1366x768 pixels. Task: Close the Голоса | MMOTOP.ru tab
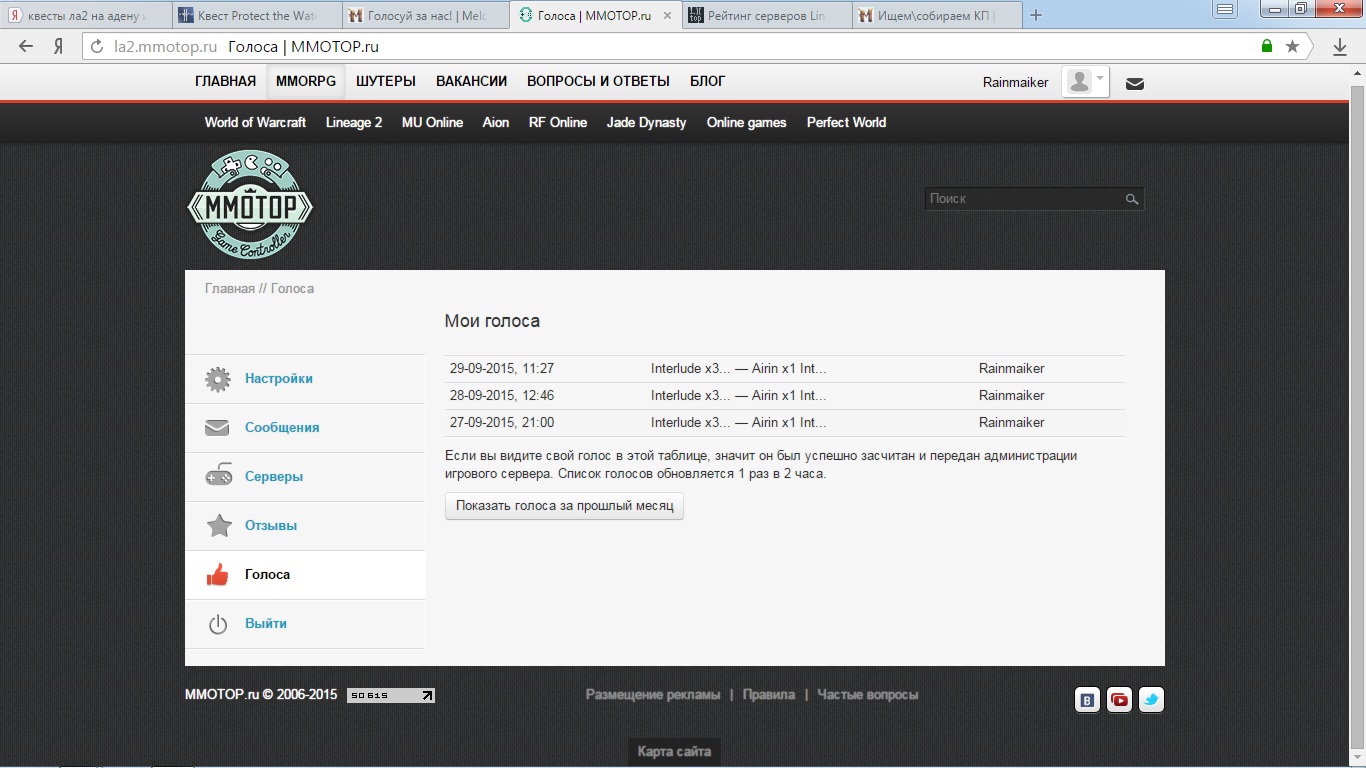click(667, 16)
